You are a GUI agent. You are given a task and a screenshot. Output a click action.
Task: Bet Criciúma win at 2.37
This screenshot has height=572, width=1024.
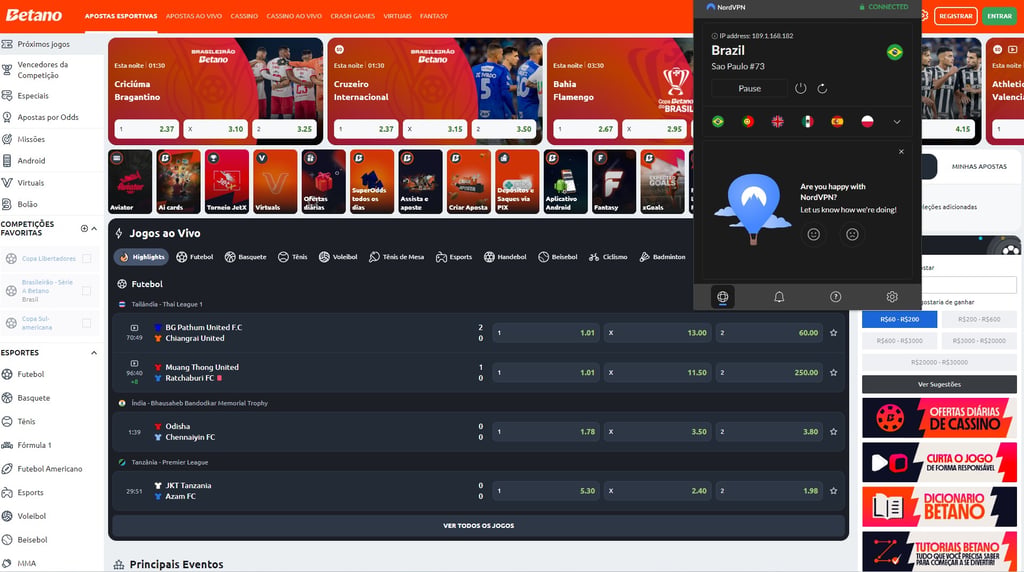click(x=146, y=129)
